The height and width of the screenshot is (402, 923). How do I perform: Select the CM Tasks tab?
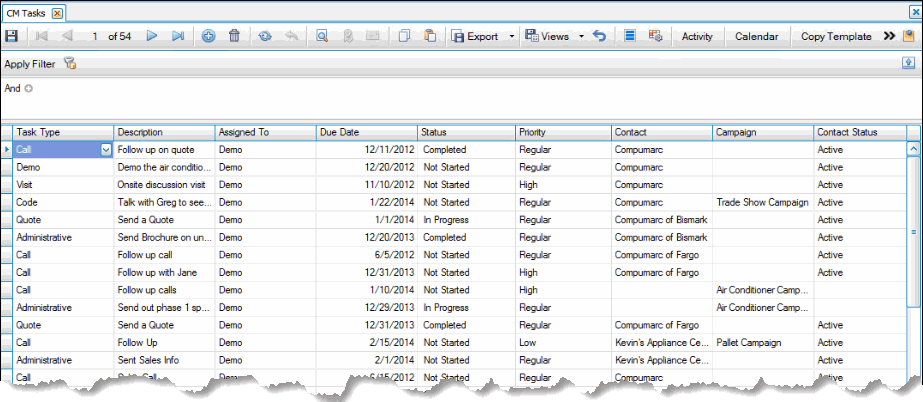(28, 12)
